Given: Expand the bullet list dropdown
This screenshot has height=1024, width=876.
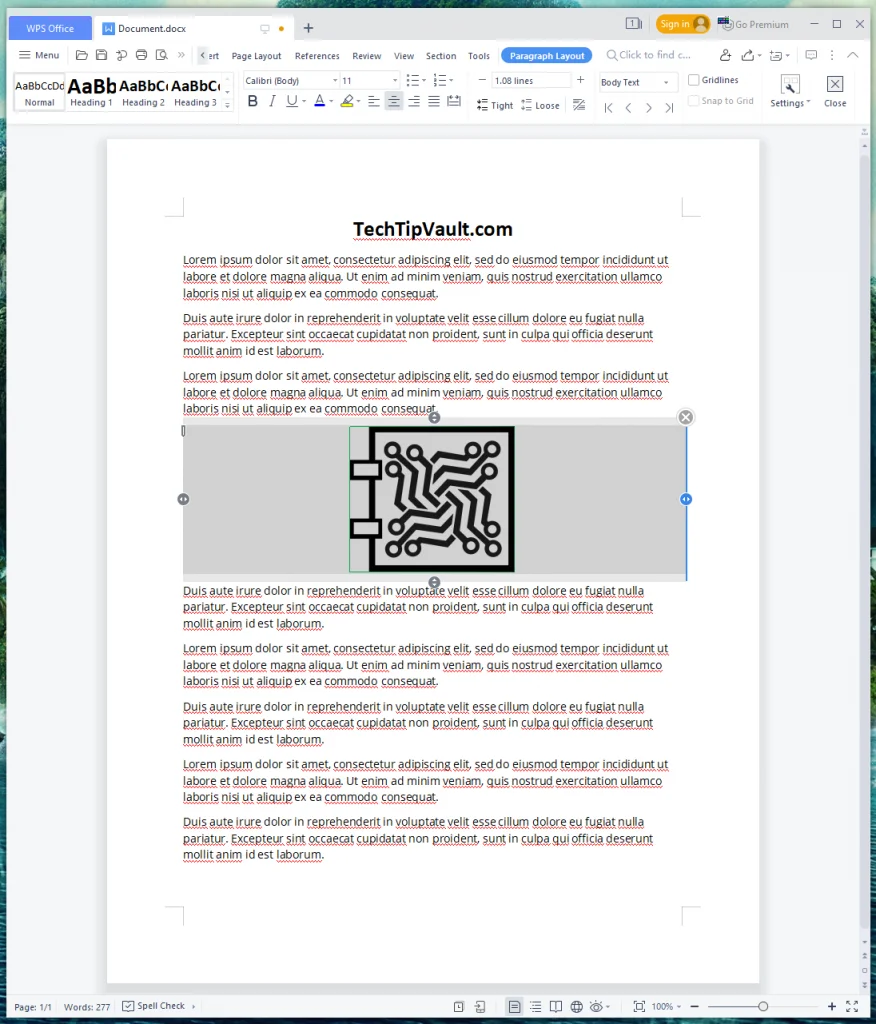Looking at the screenshot, I should 424,80.
